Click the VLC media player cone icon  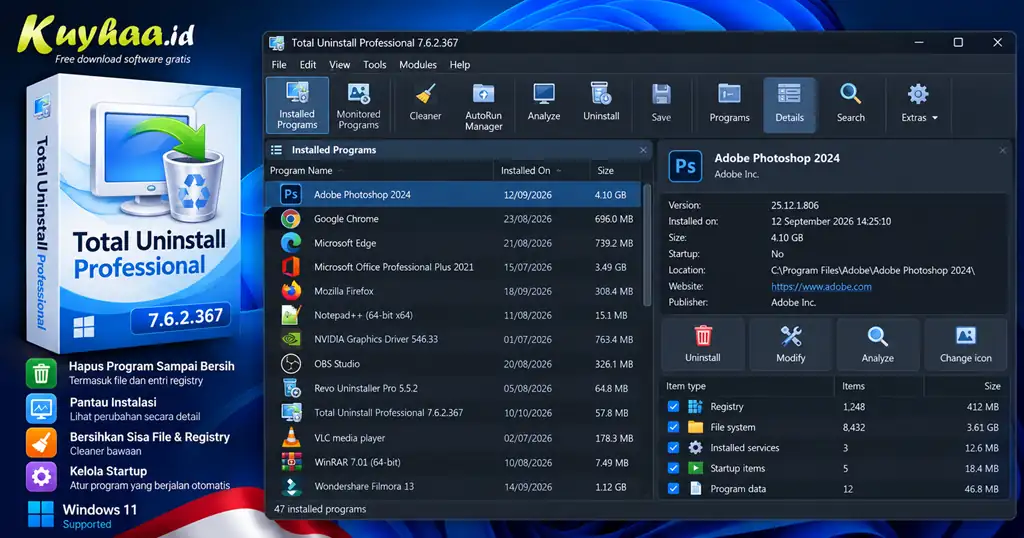[291, 437]
